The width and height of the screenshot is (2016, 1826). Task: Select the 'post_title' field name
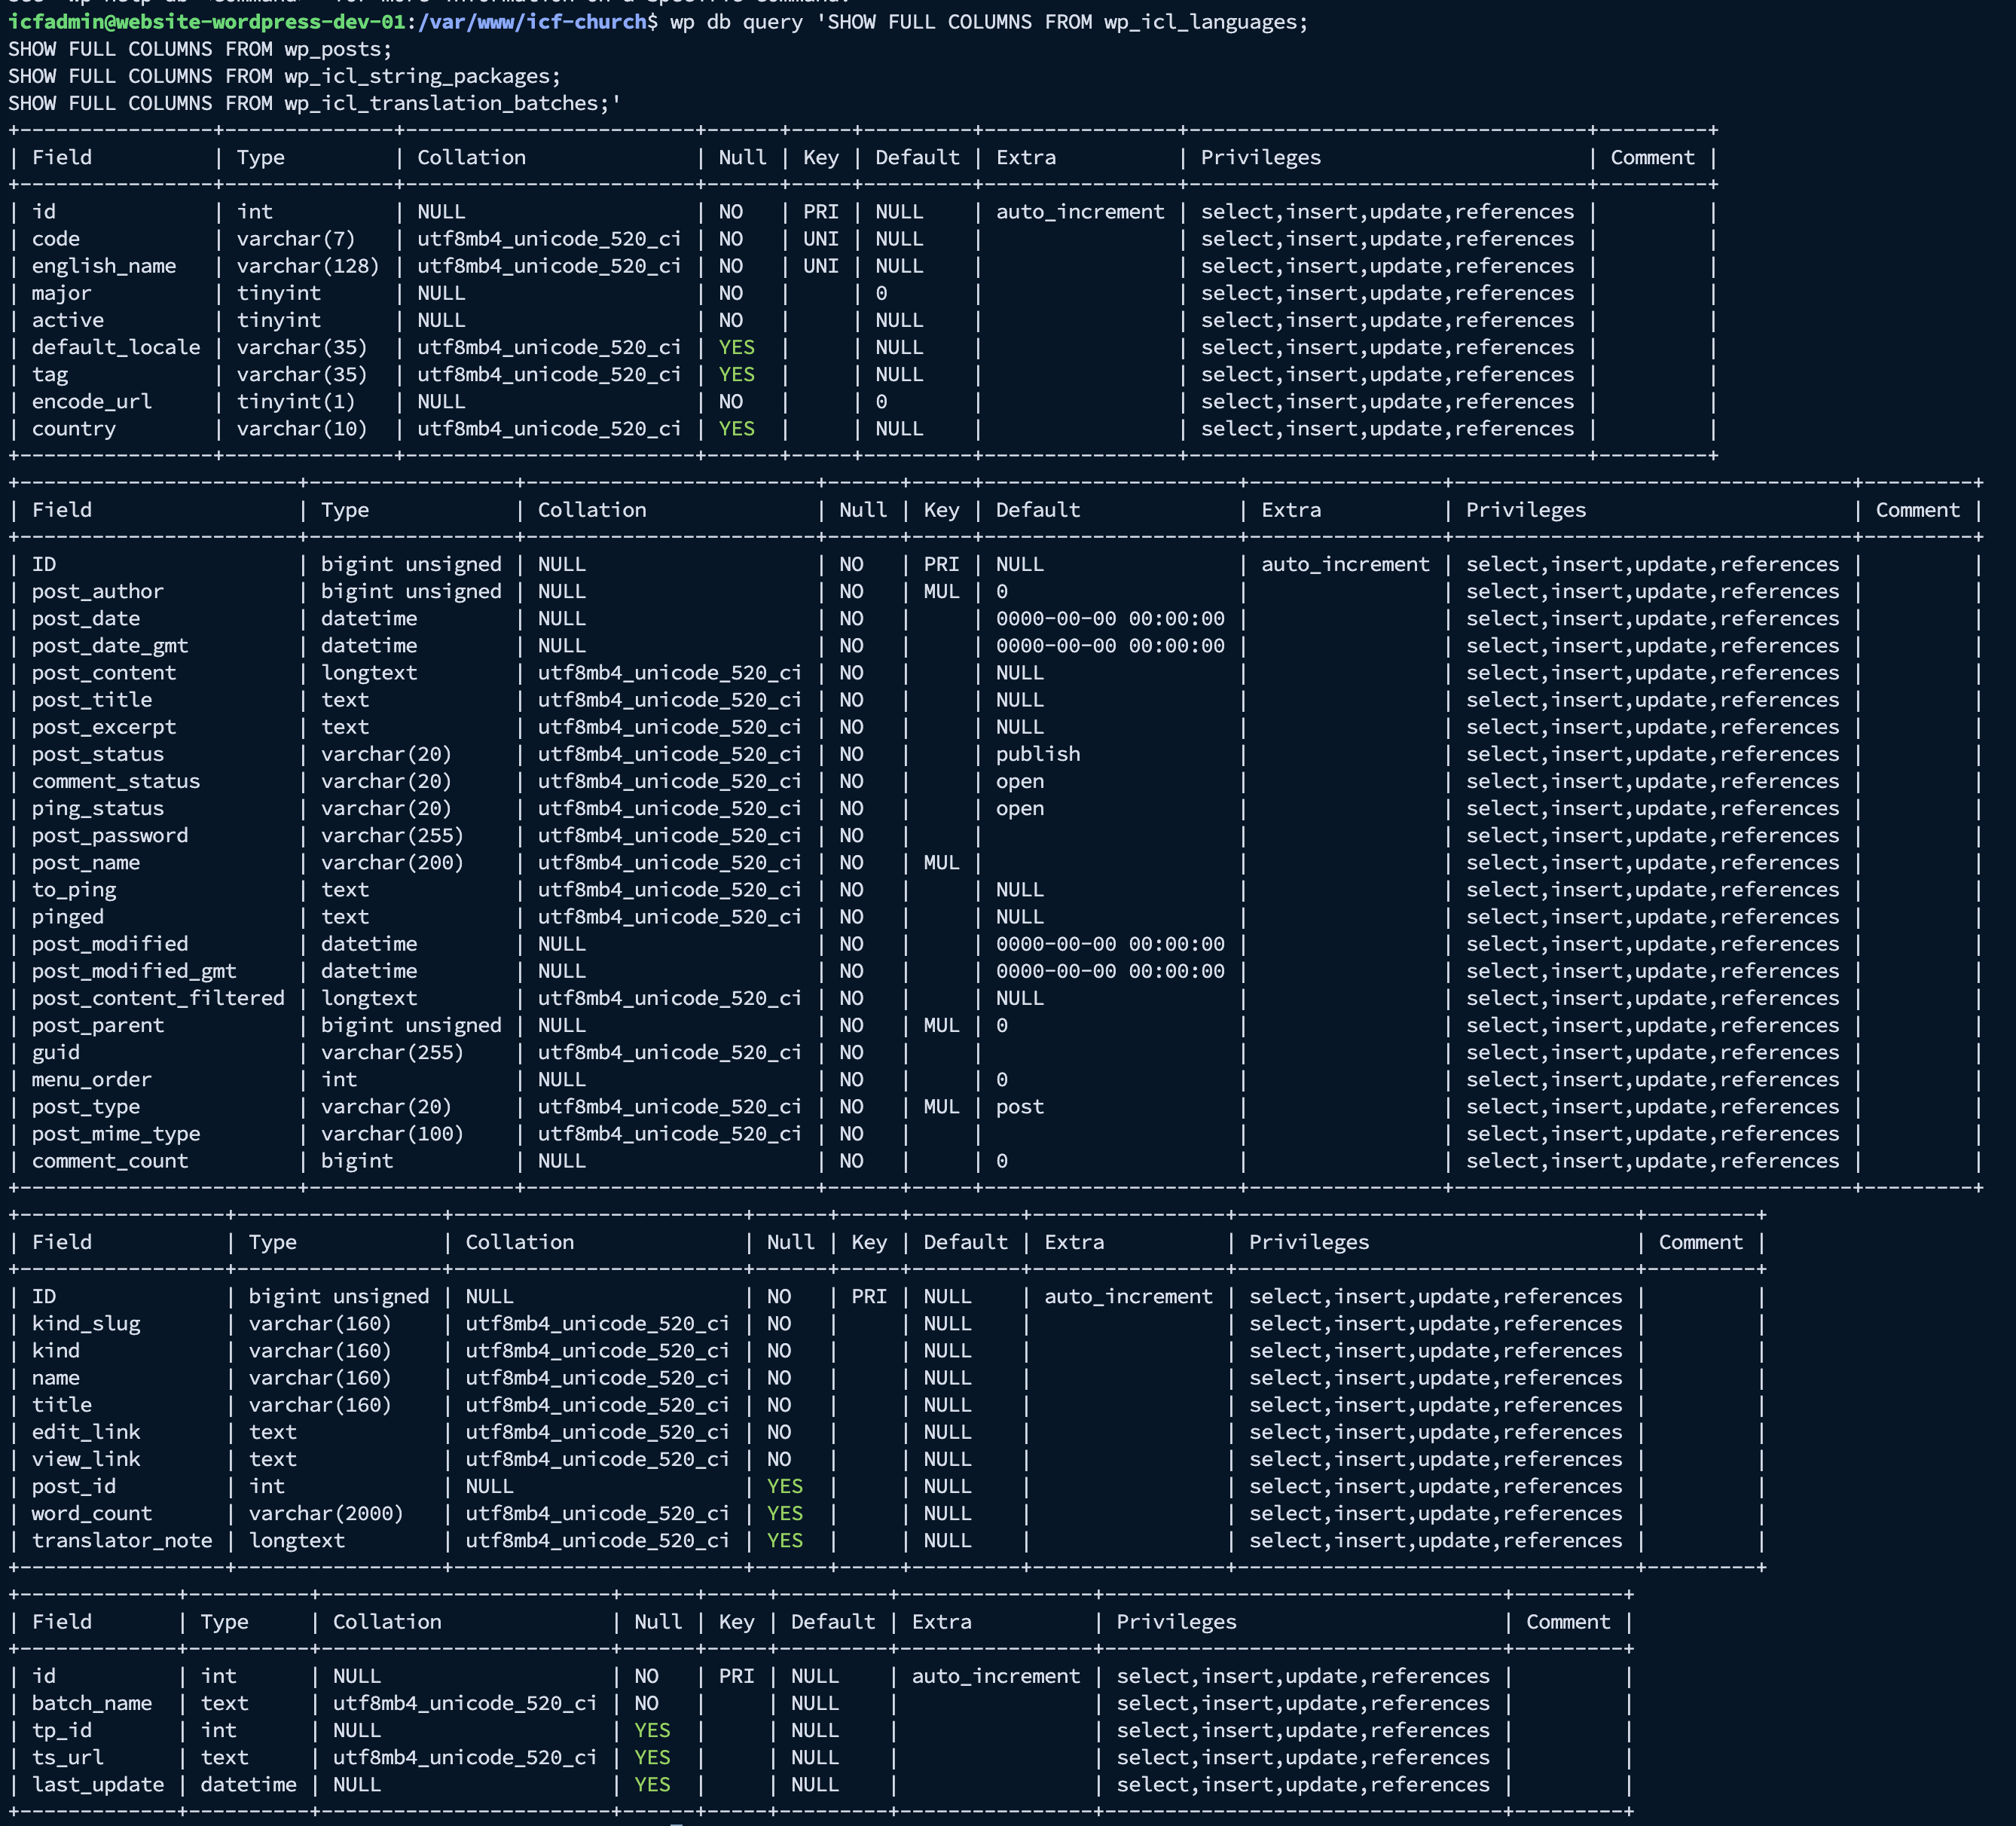(x=92, y=700)
